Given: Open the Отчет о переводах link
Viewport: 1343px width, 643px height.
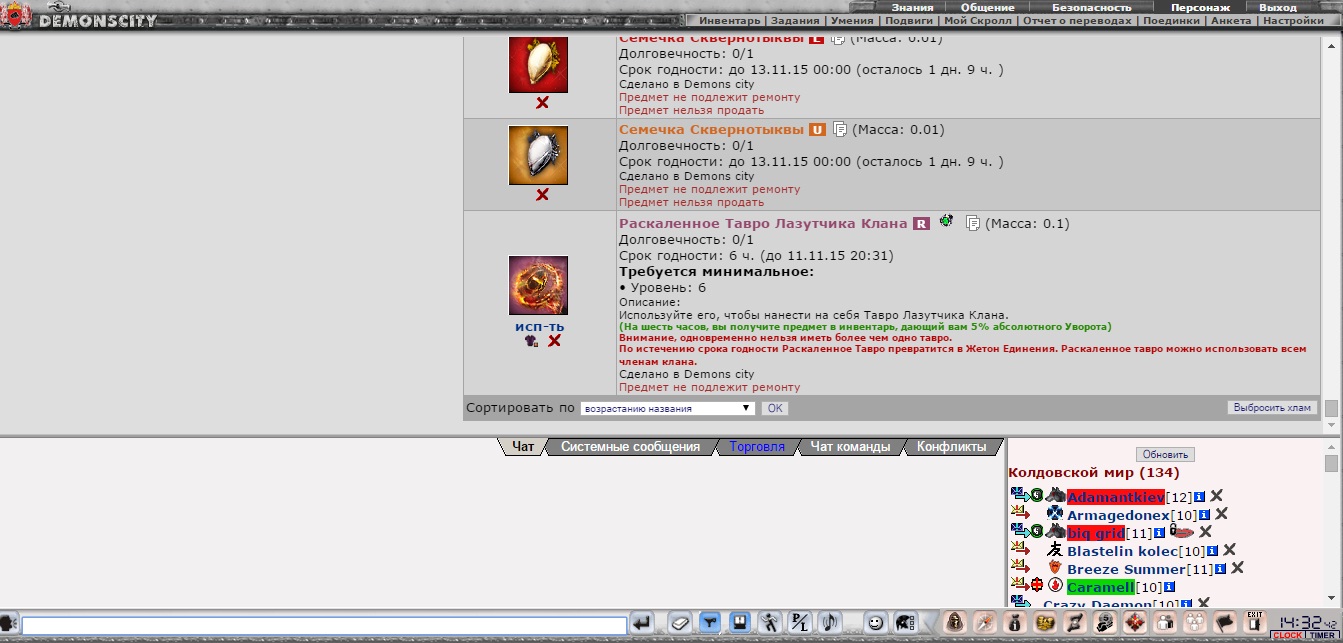Looking at the screenshot, I should [1079, 20].
